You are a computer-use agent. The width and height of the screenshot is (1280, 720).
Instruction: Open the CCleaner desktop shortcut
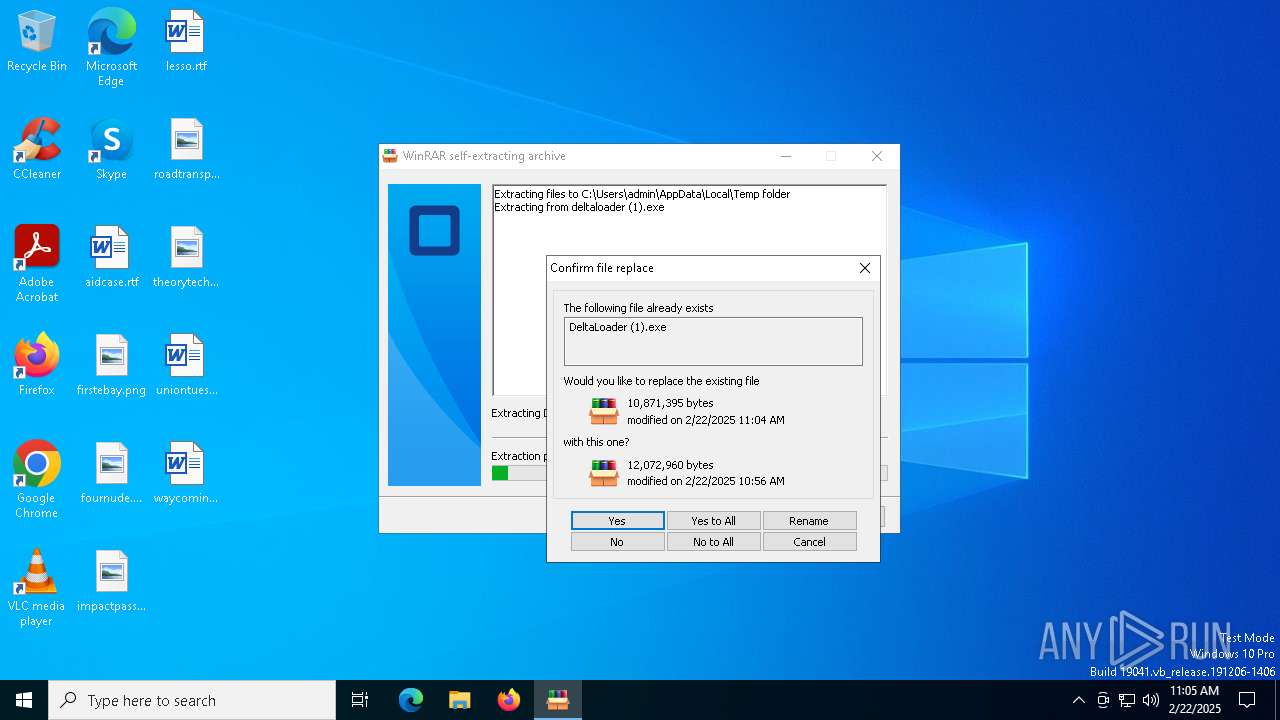coord(37,150)
